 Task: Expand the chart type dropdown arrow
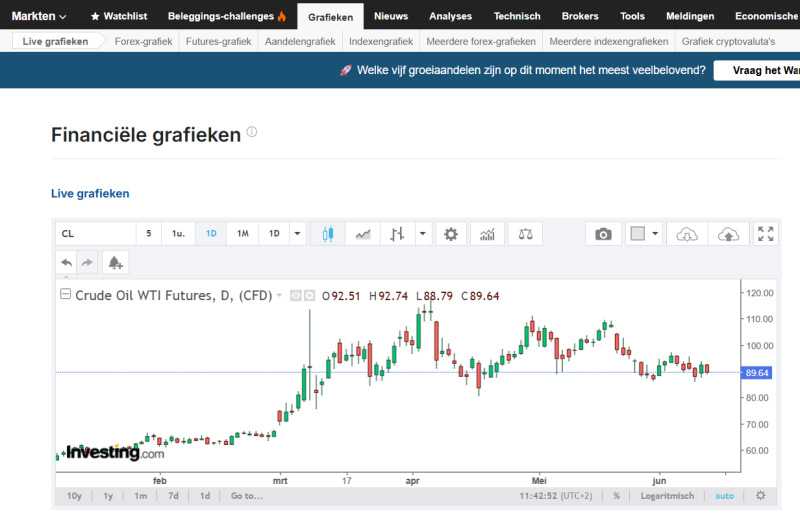coord(423,234)
